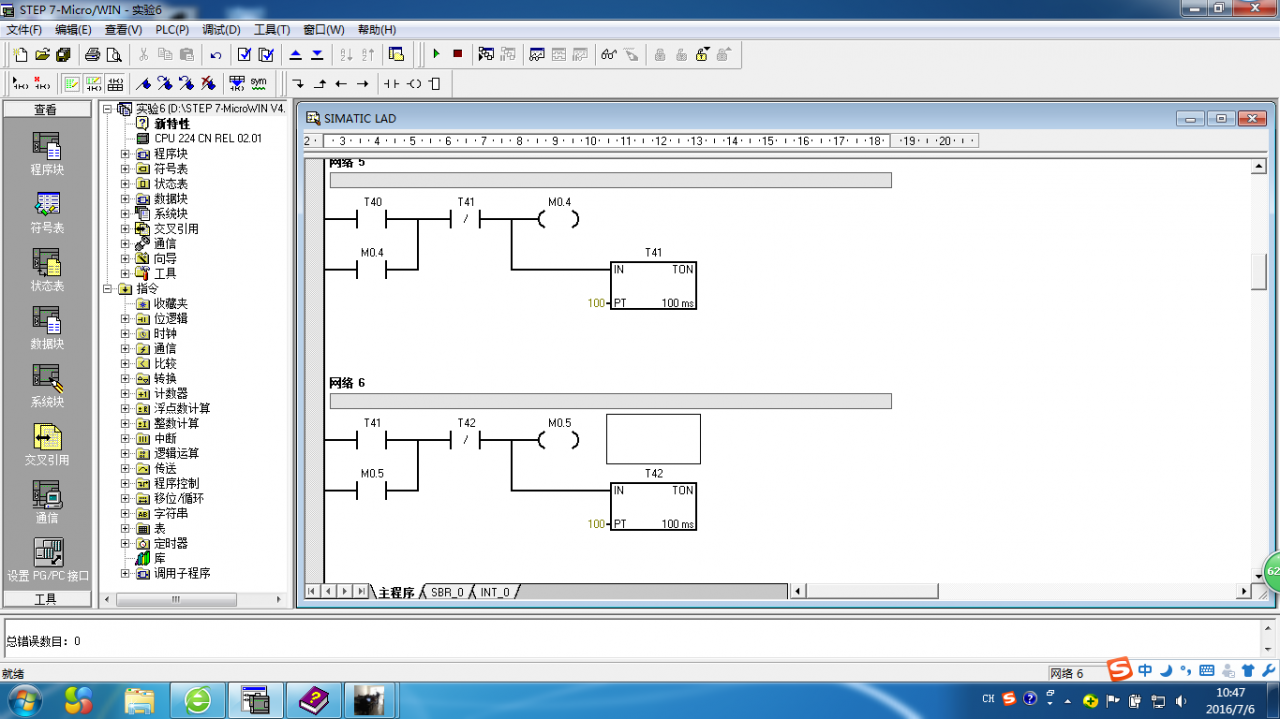Switch to the INT_0 tab
The height and width of the screenshot is (719, 1280).
click(x=495, y=592)
